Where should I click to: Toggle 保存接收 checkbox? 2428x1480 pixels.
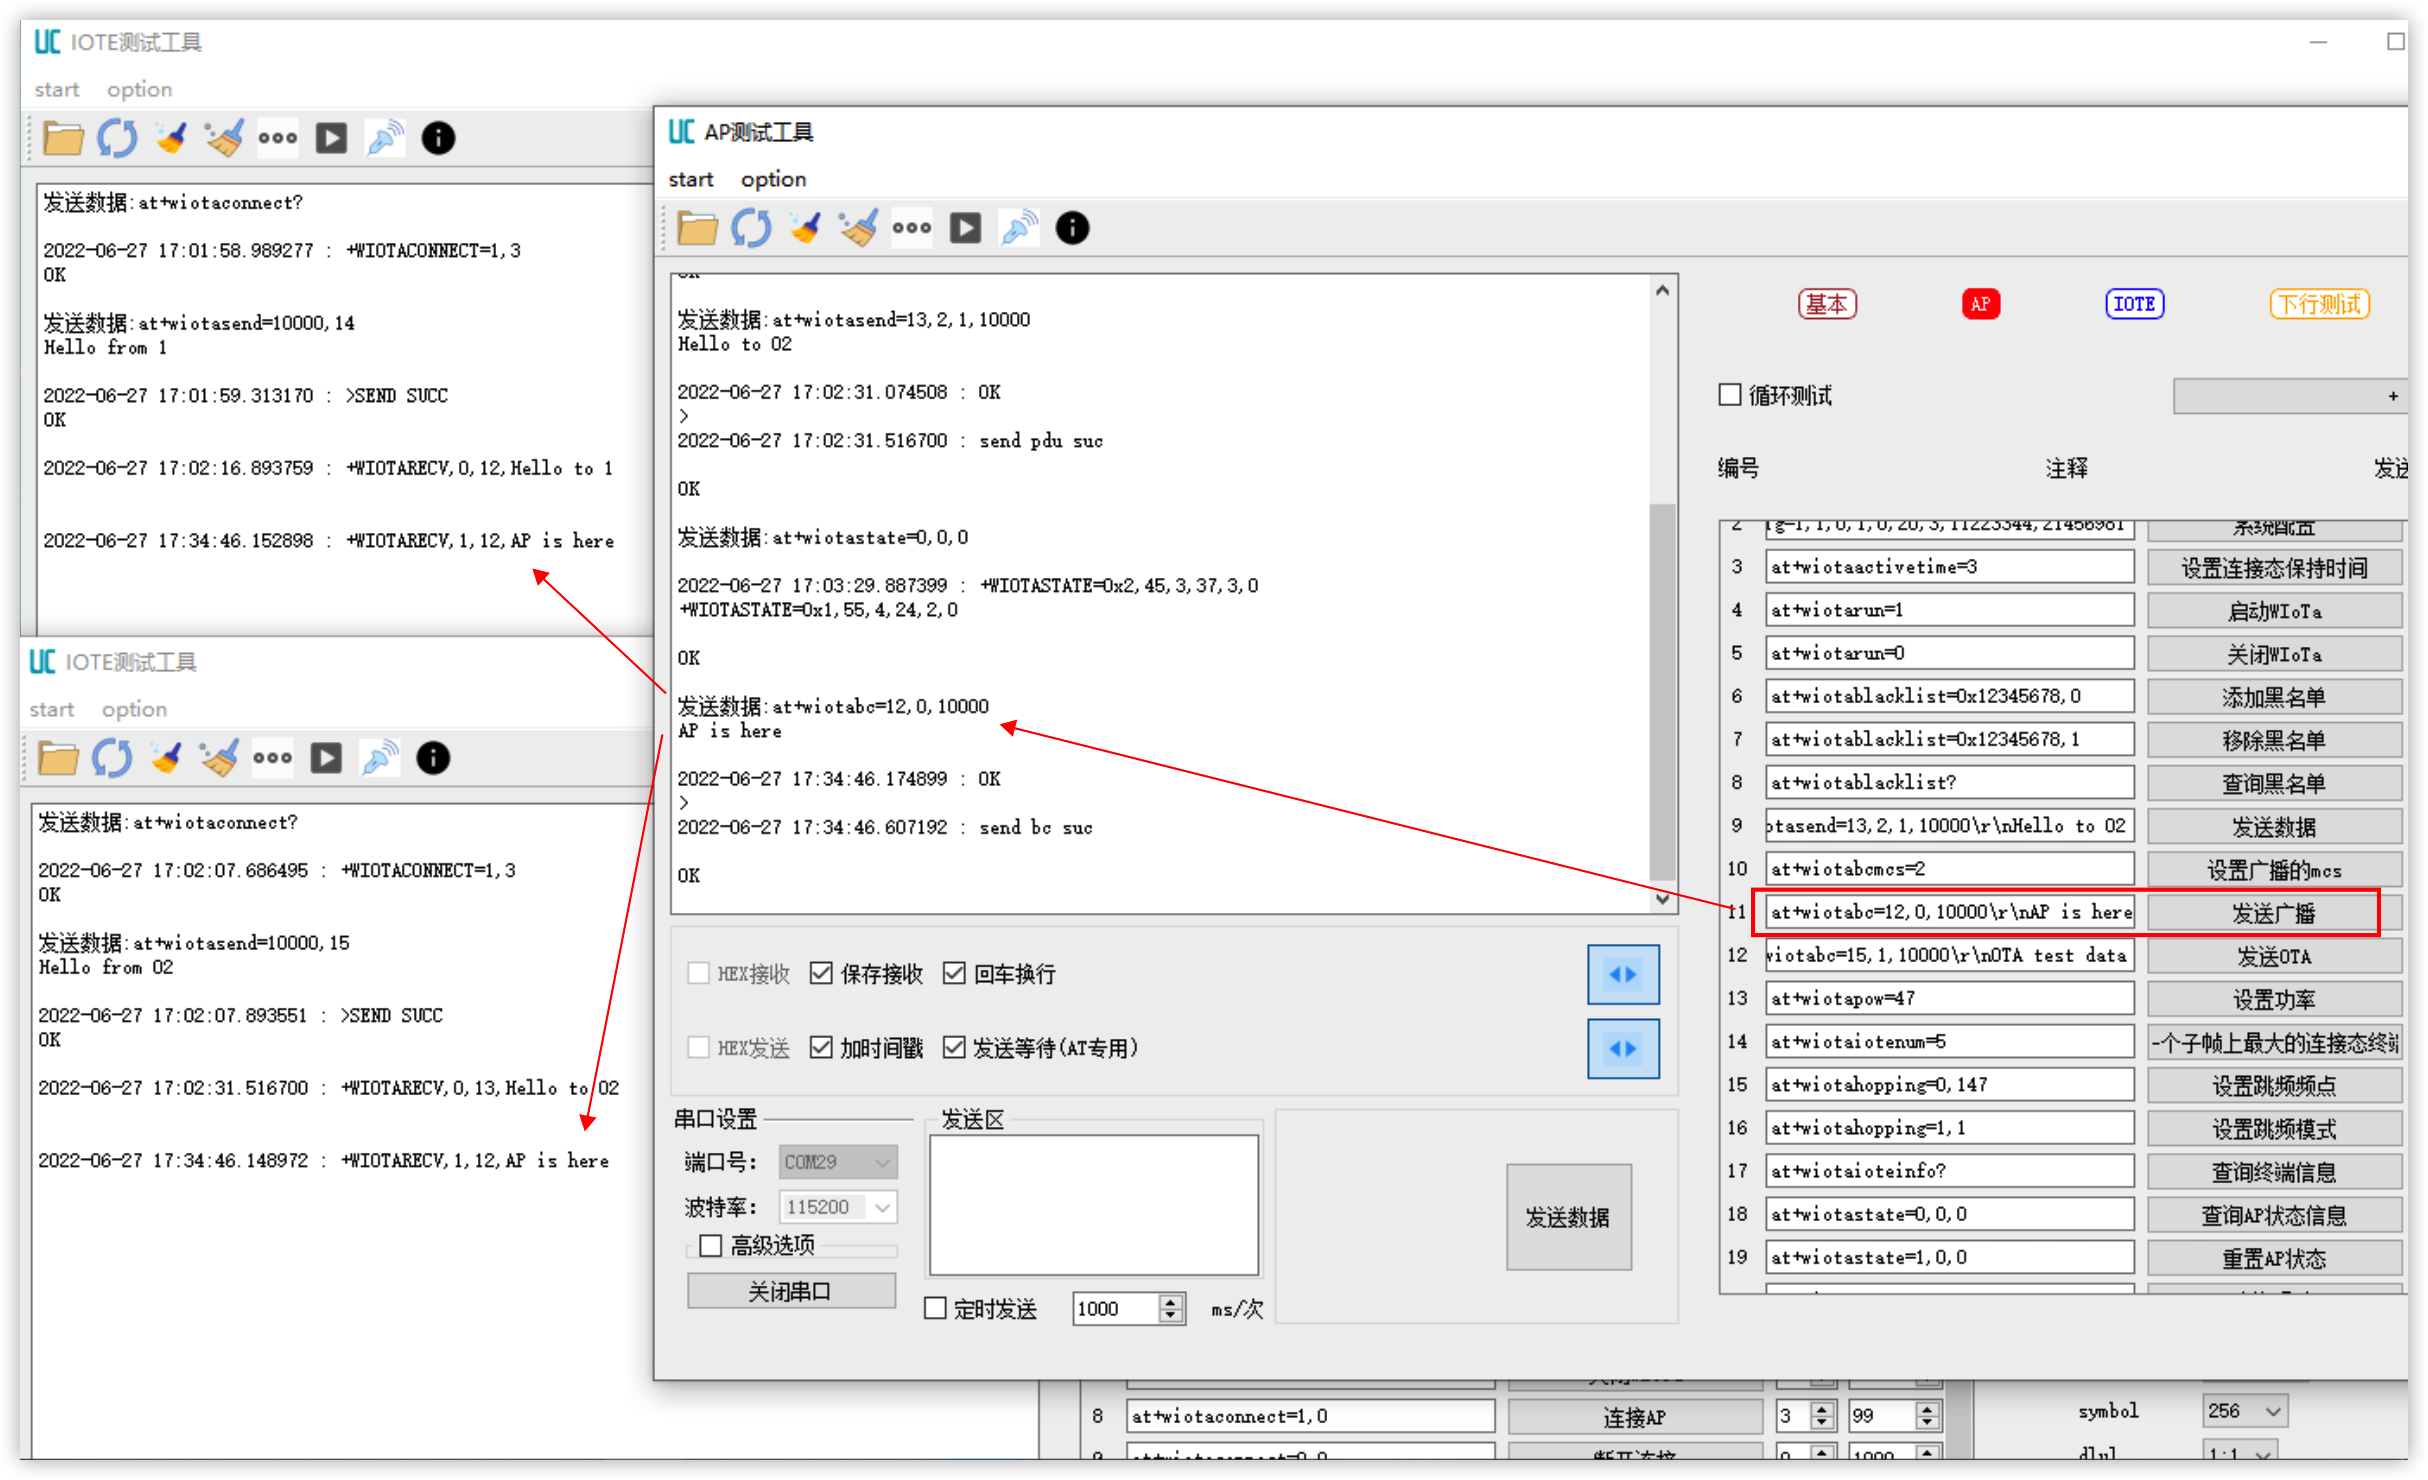[821, 973]
